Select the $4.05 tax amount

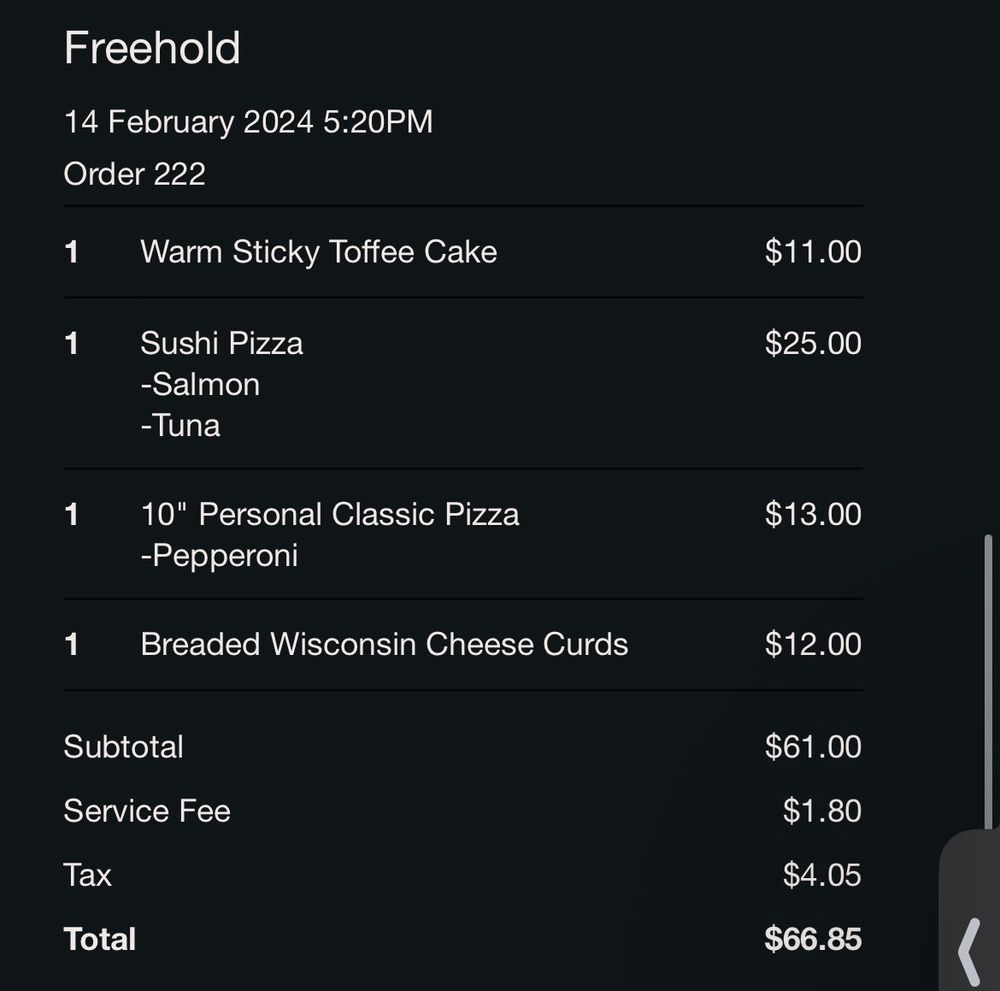[x=821, y=875]
